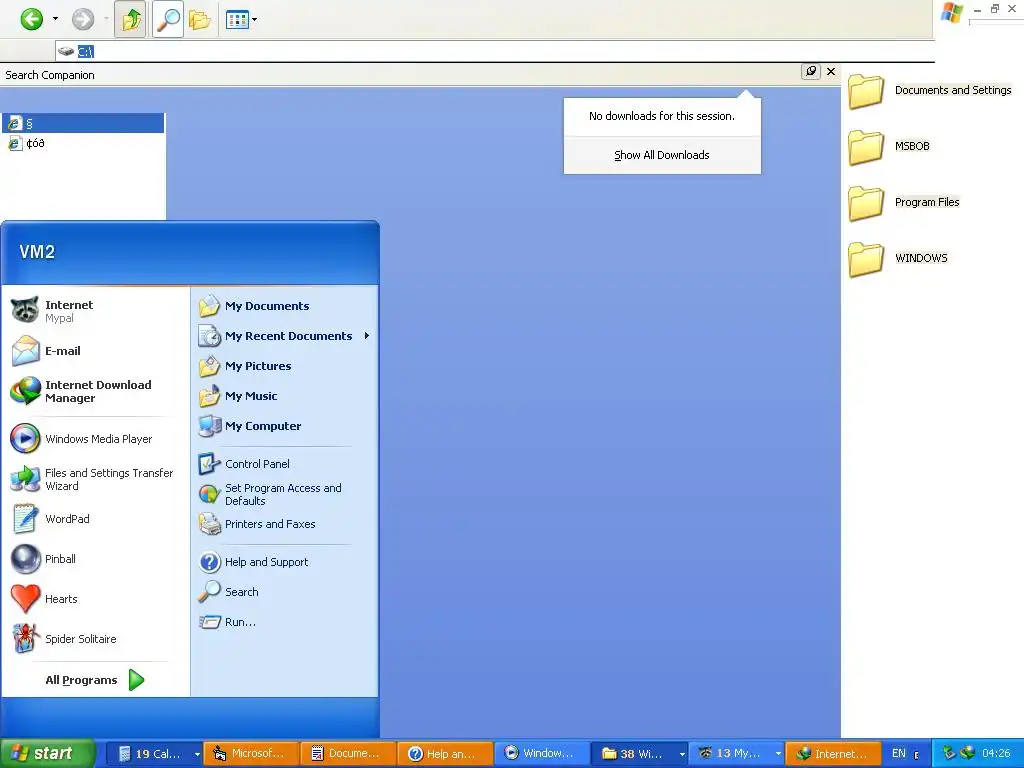The height and width of the screenshot is (768, 1024).
Task: Launch WordPad from Start menu
Action: (95, 519)
